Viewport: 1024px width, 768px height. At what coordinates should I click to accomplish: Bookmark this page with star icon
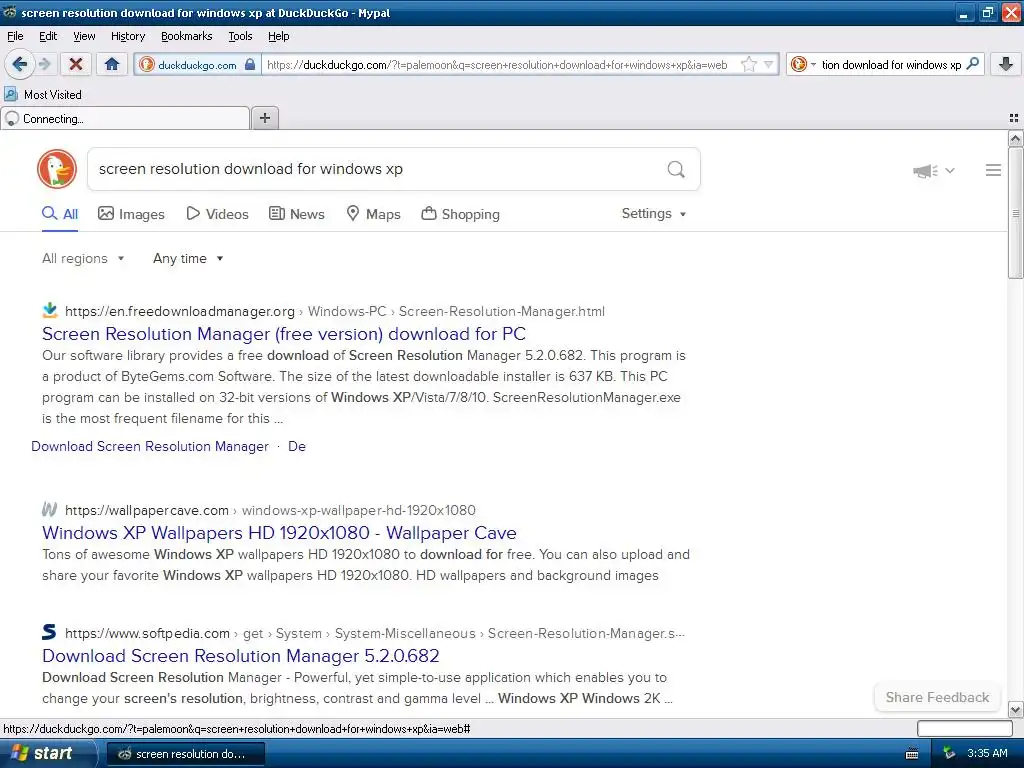pyautogui.click(x=749, y=64)
